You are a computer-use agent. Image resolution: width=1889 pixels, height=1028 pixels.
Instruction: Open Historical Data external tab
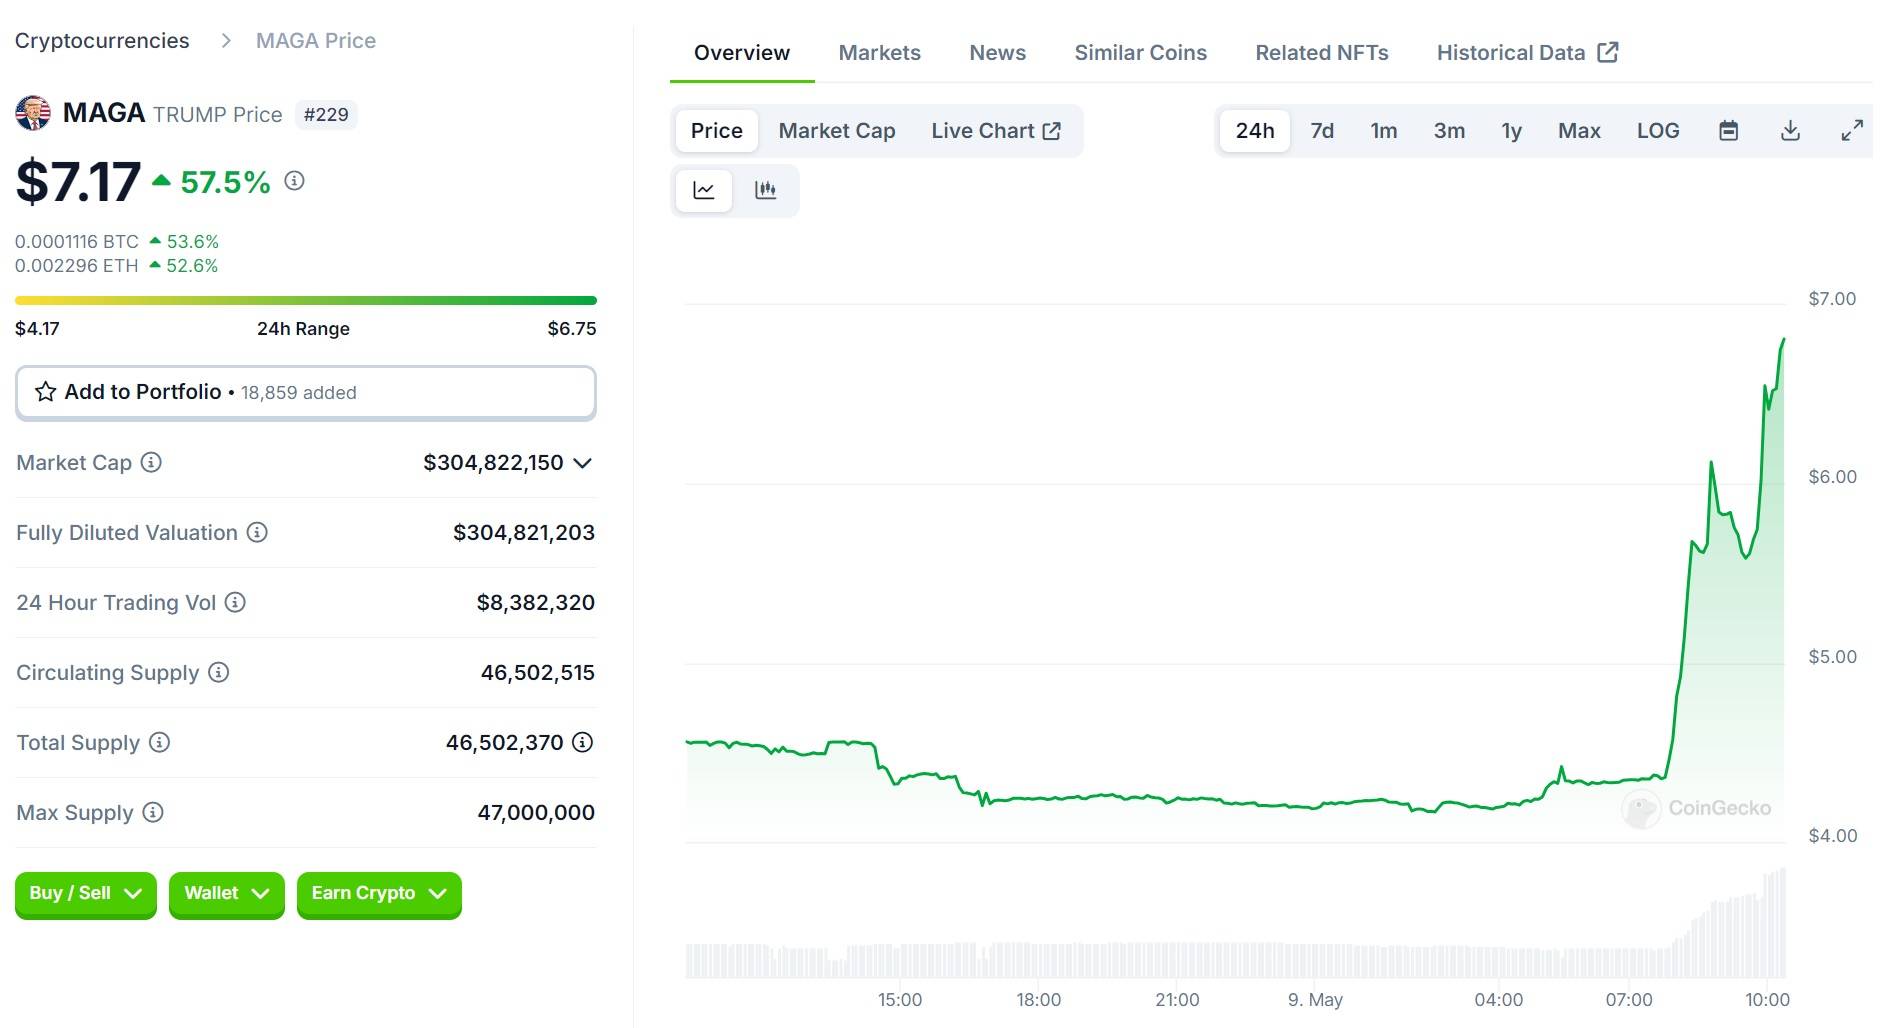click(x=1527, y=53)
